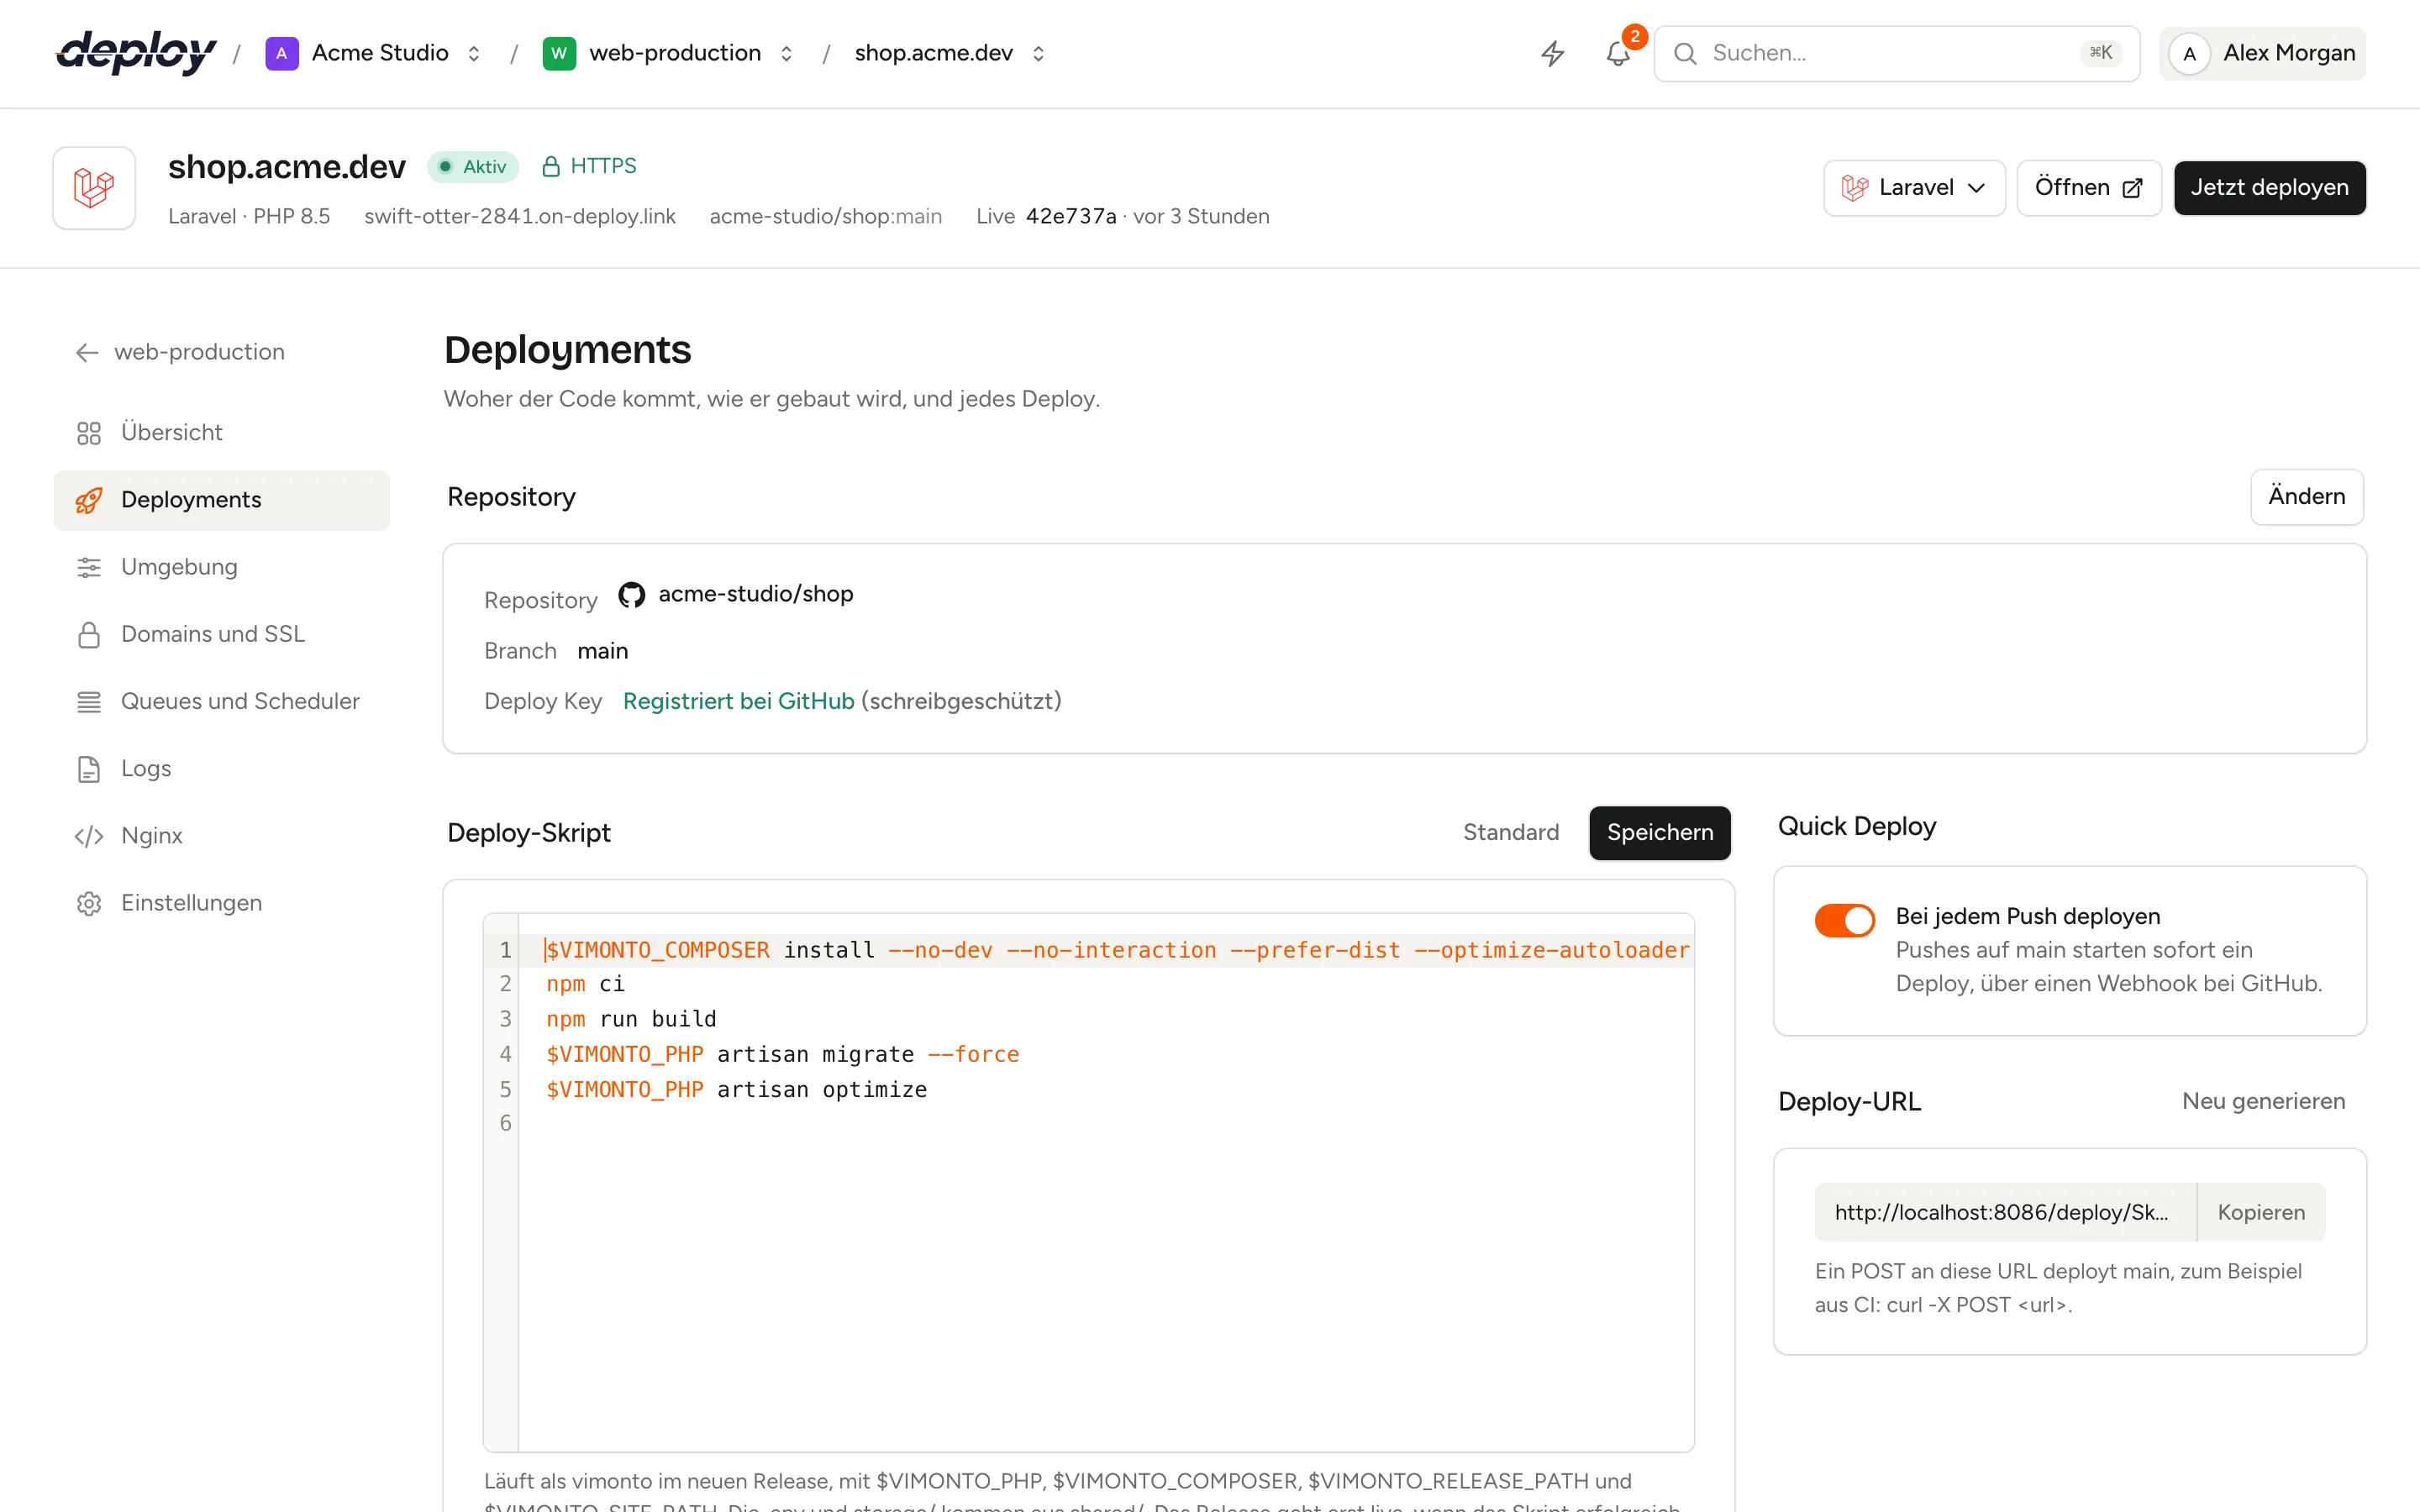This screenshot has width=2420, height=1512.
Task: Save the deploy script with Speichern
Action: coord(1659,832)
